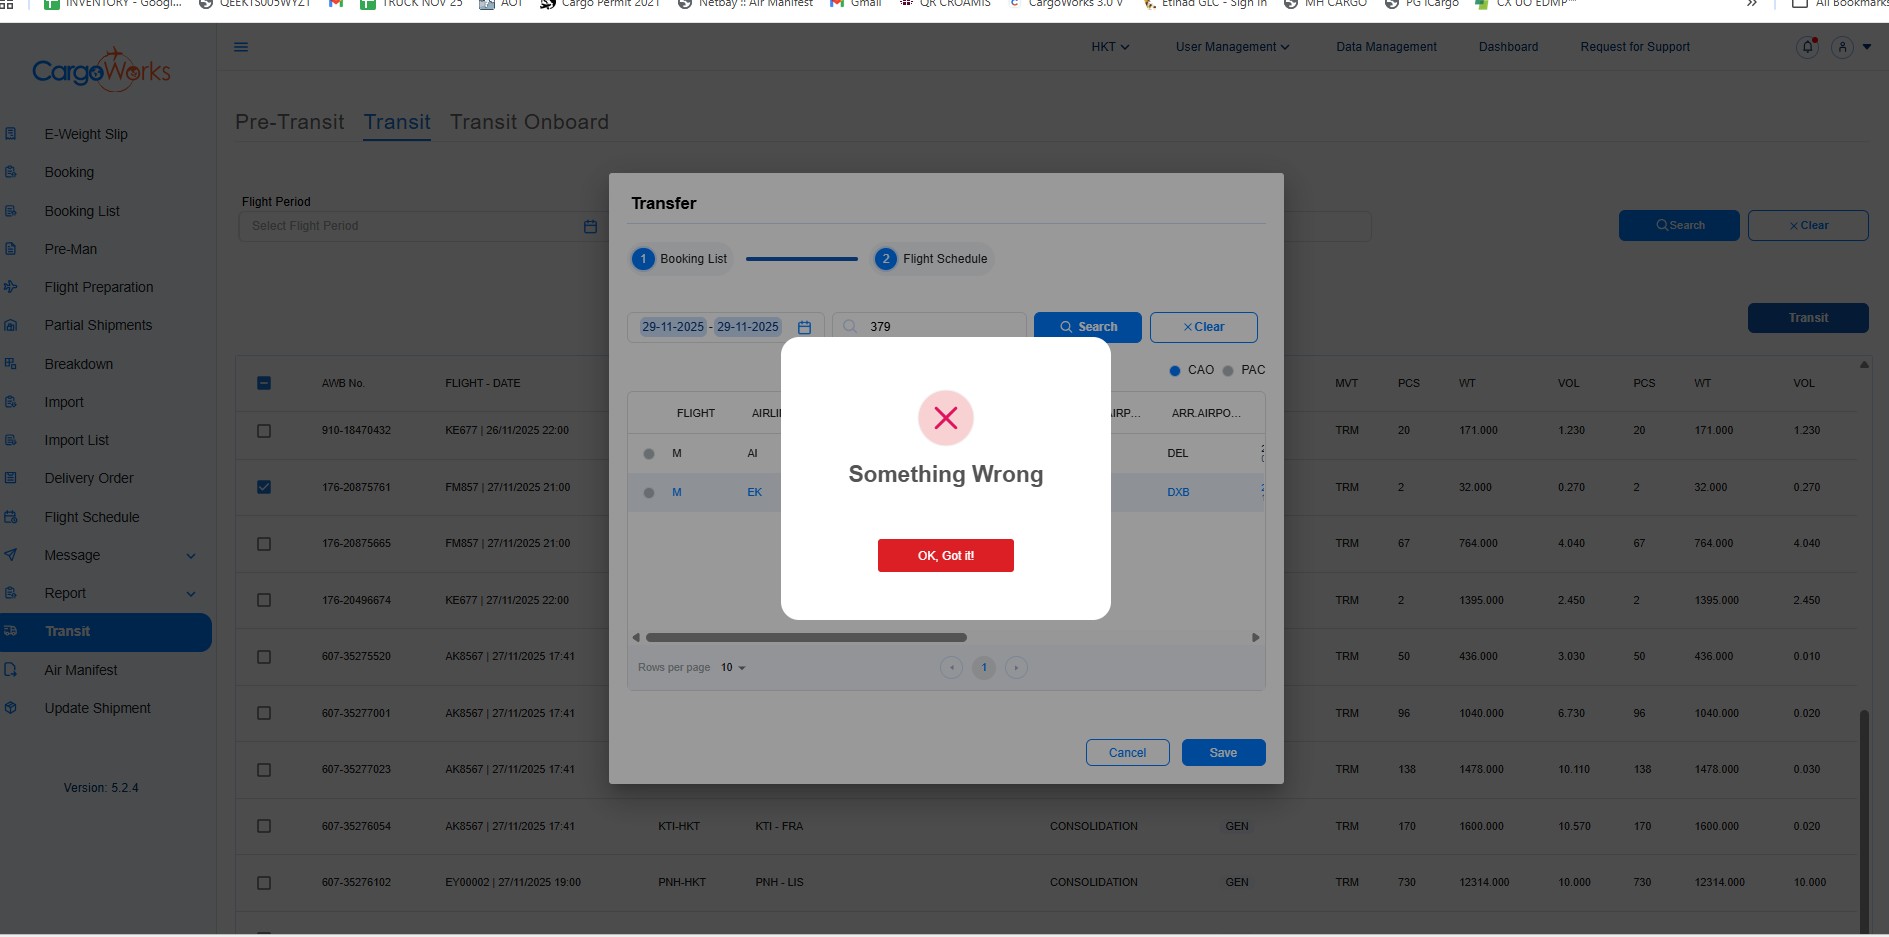Click the user profile avatar icon
Screen dimensions: 1889x937
click(1842, 47)
